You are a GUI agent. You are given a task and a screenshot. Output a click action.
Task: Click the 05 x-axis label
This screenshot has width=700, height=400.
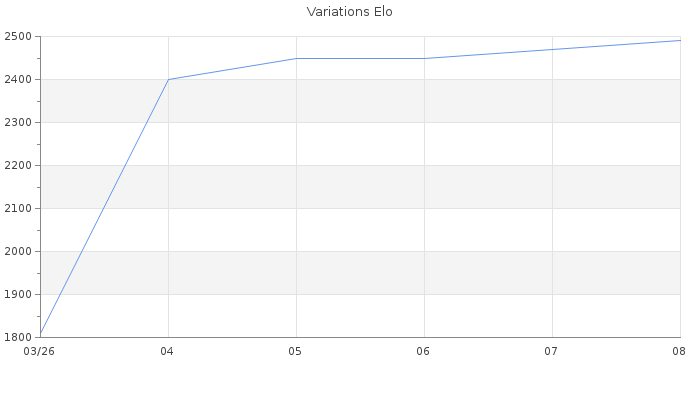coord(295,351)
